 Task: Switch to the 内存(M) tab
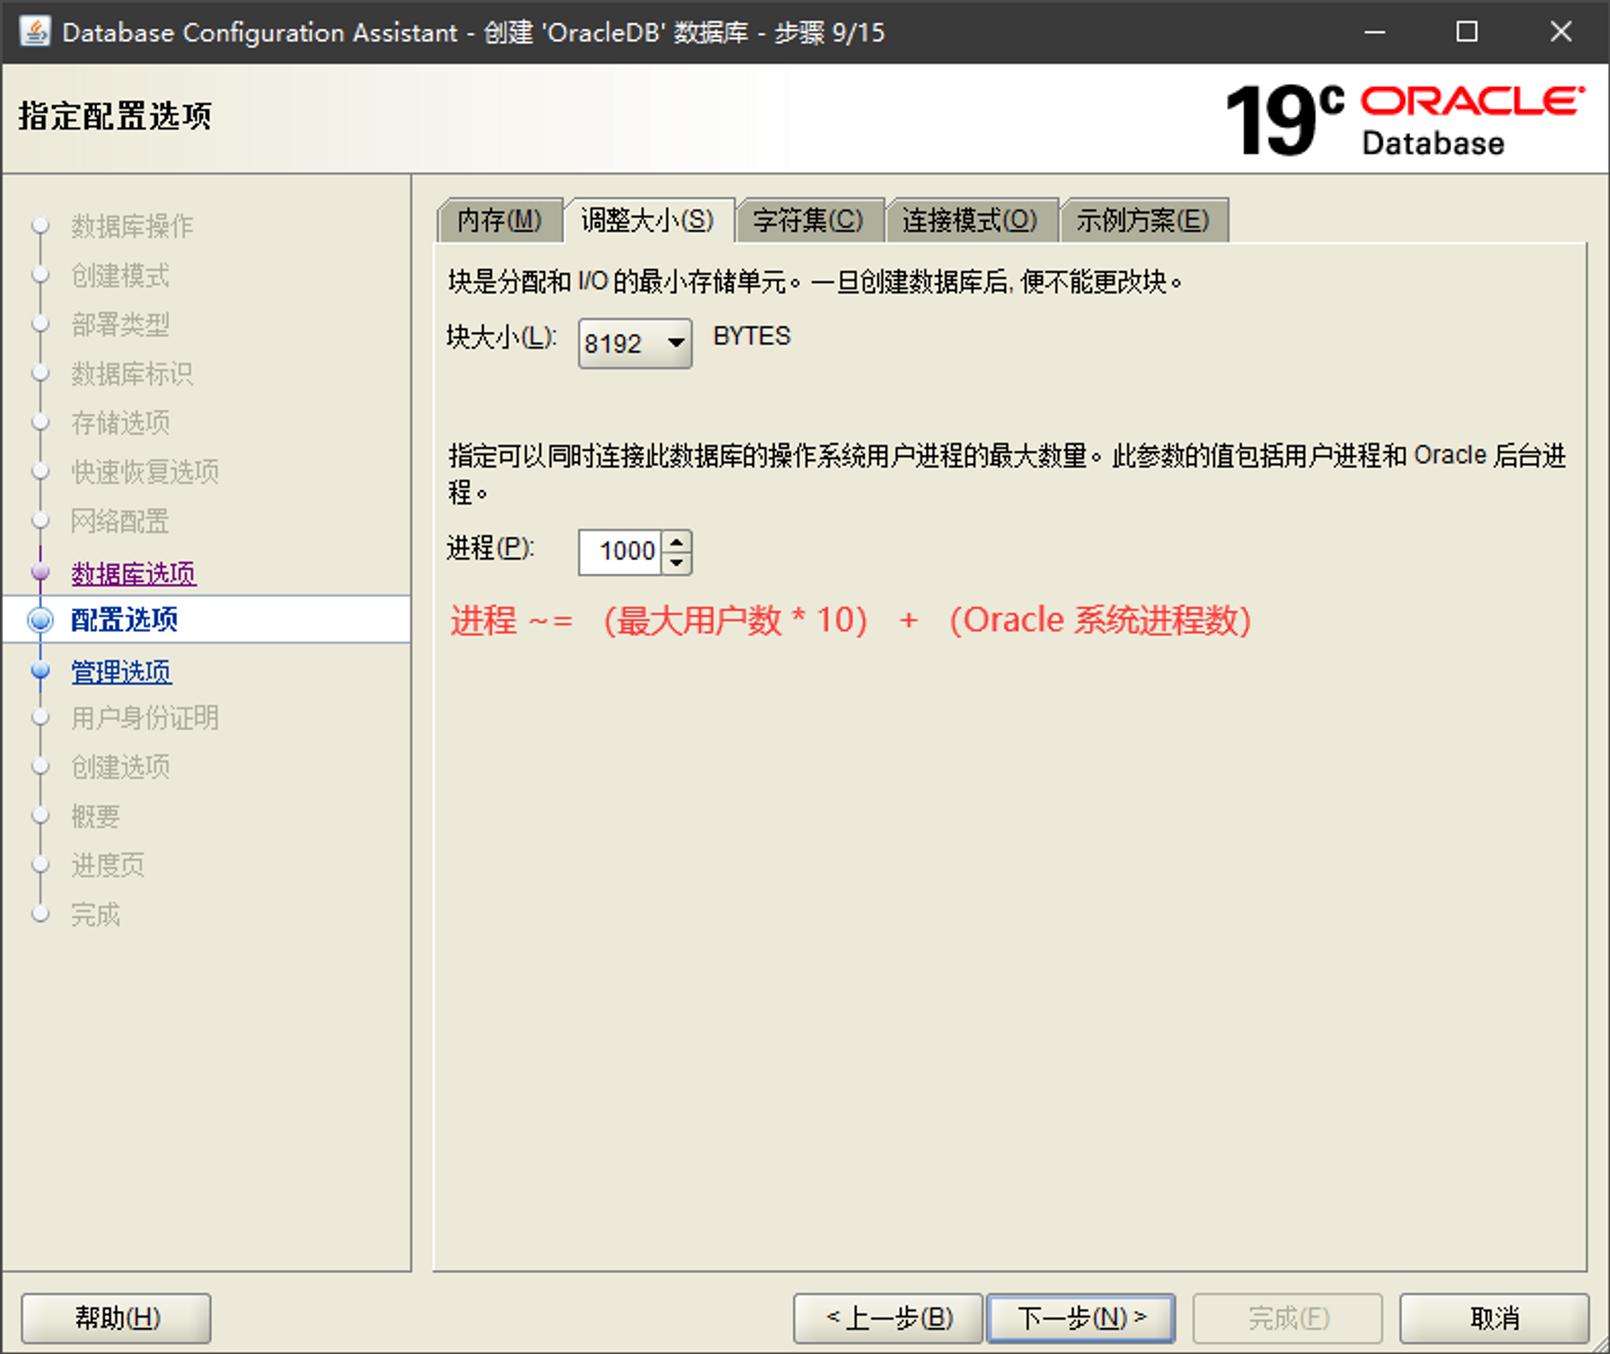tap(498, 220)
